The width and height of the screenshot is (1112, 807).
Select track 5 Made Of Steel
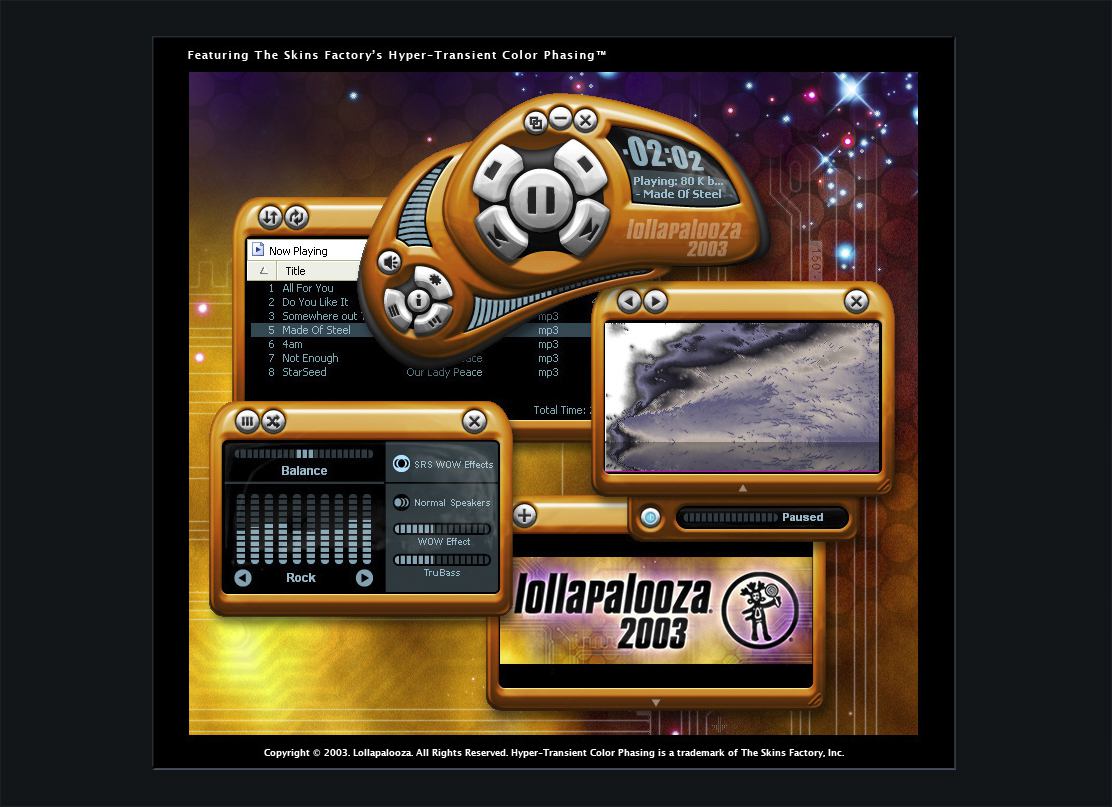[421, 330]
